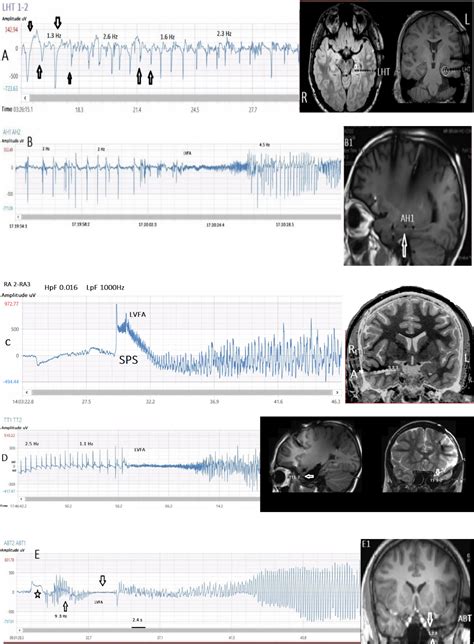Click the LVFA label in the RA 2-RA3 chart
This screenshot has width=474, height=644.
[138, 314]
